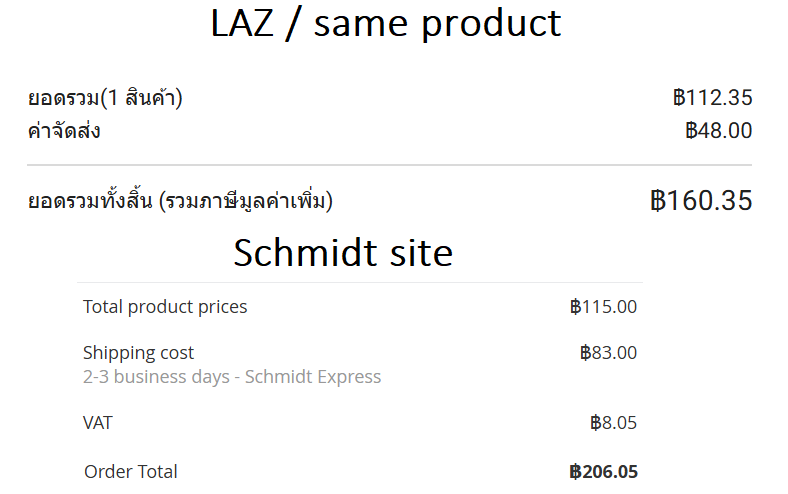Image resolution: width=788 pixels, height=494 pixels.
Task: Click the "Schmidt site" heading
Action: [x=343, y=253]
